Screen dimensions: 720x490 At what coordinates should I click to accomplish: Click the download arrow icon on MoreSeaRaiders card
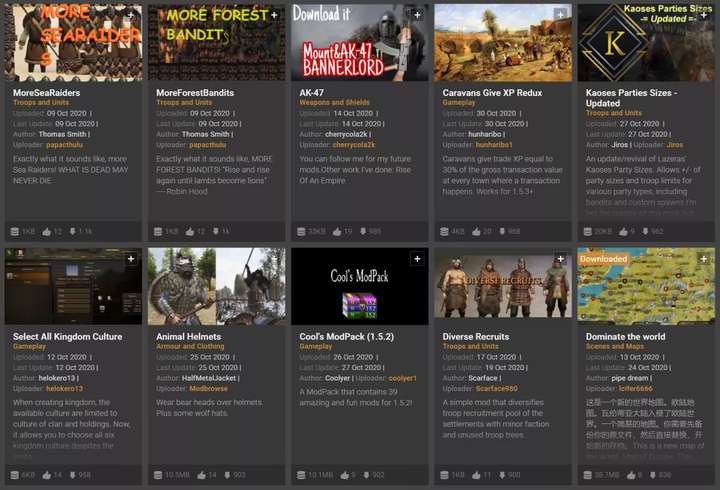tap(73, 231)
